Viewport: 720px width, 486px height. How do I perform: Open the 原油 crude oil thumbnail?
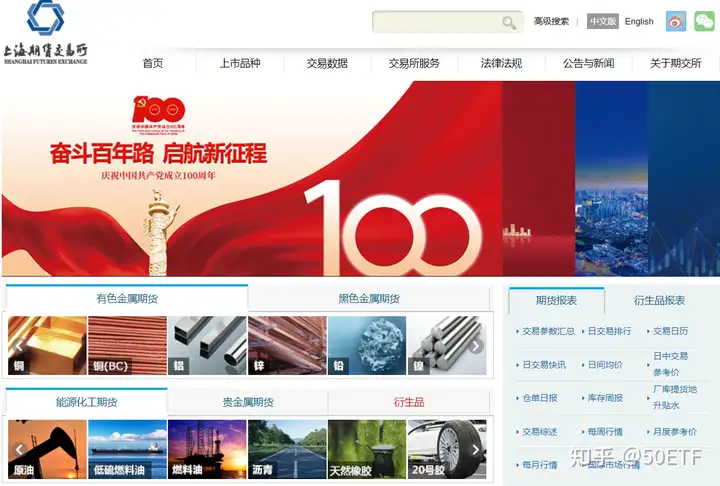click(47, 449)
